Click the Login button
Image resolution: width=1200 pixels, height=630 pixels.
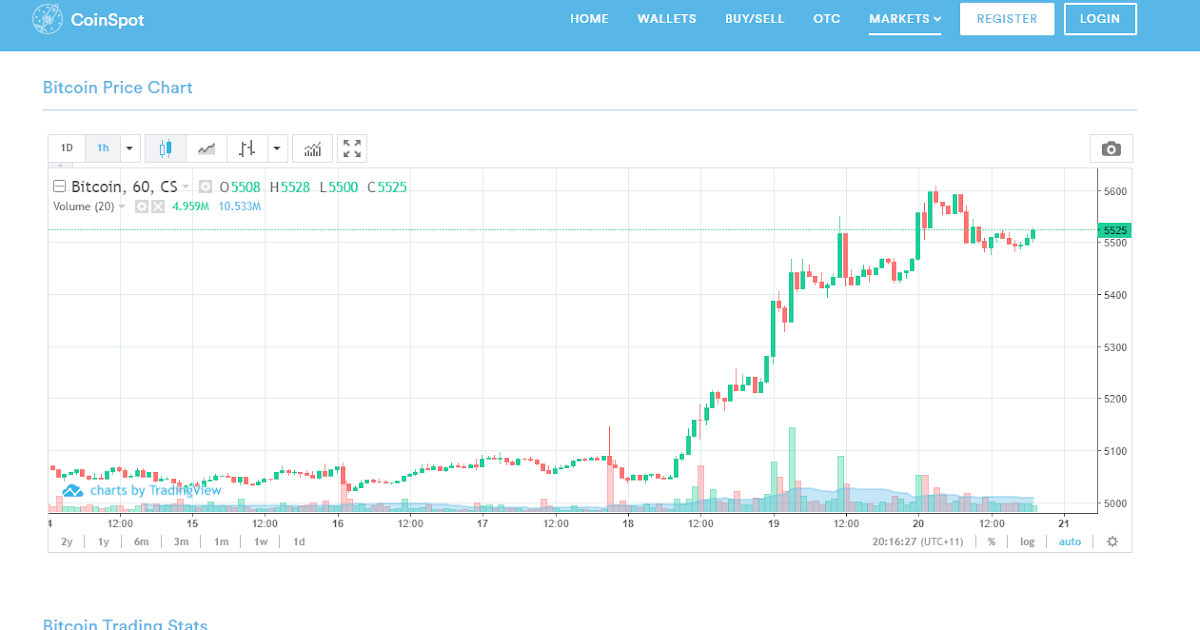pos(1100,19)
